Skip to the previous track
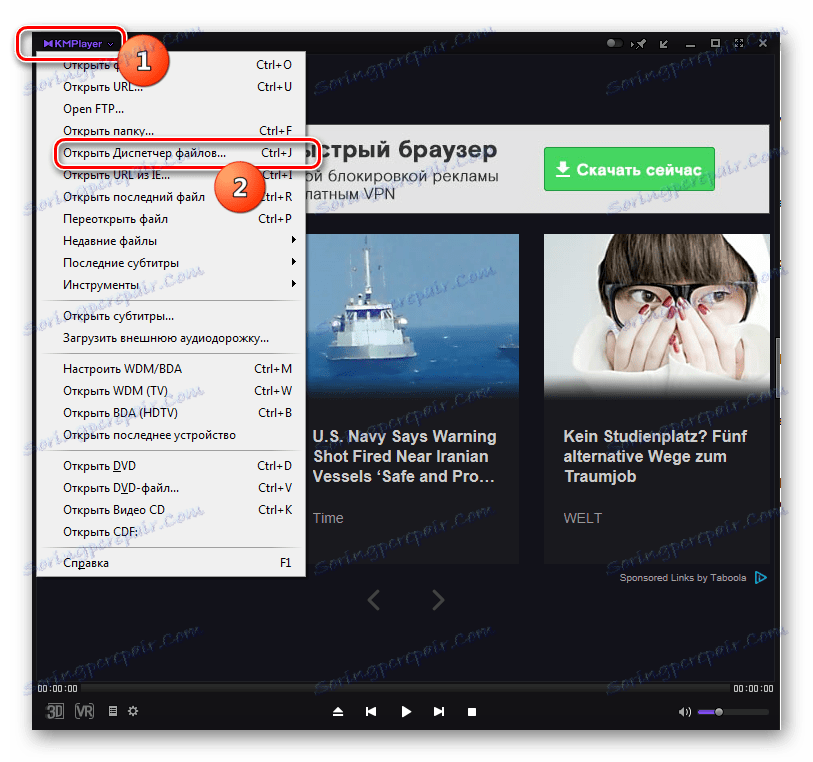Image resolution: width=813 pixels, height=762 pixels. [x=371, y=712]
